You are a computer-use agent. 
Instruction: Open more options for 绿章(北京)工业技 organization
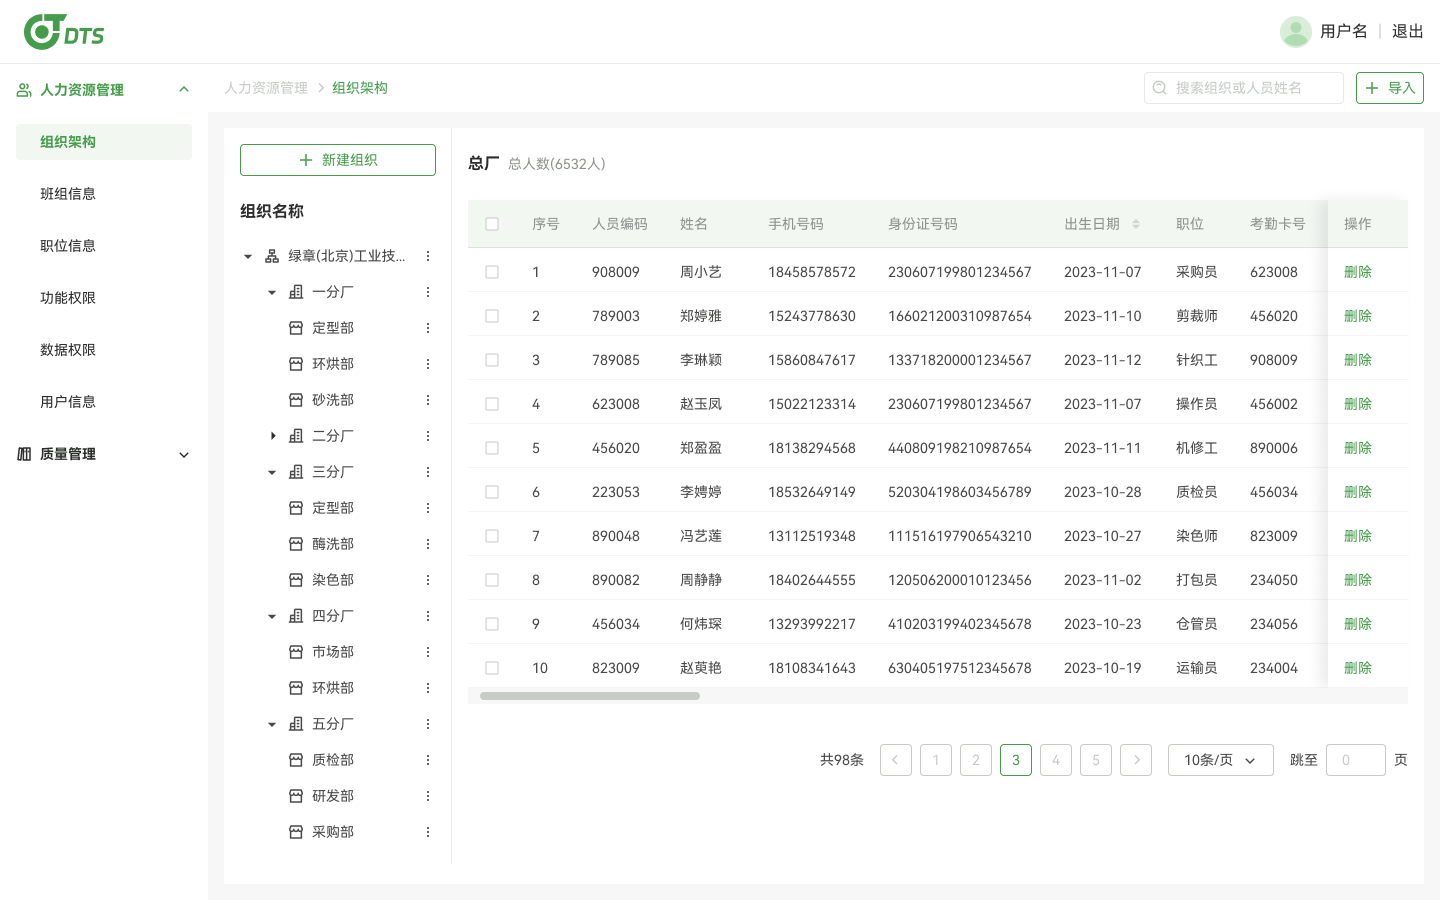tap(428, 256)
